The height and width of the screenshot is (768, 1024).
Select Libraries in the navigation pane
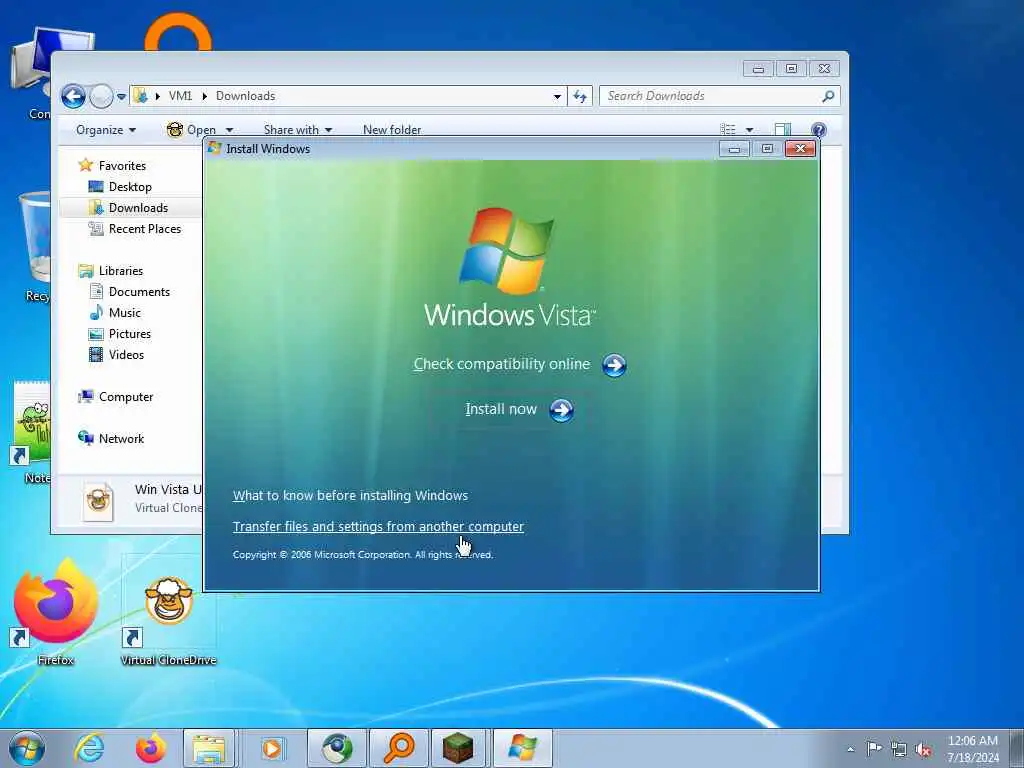[x=120, y=270]
